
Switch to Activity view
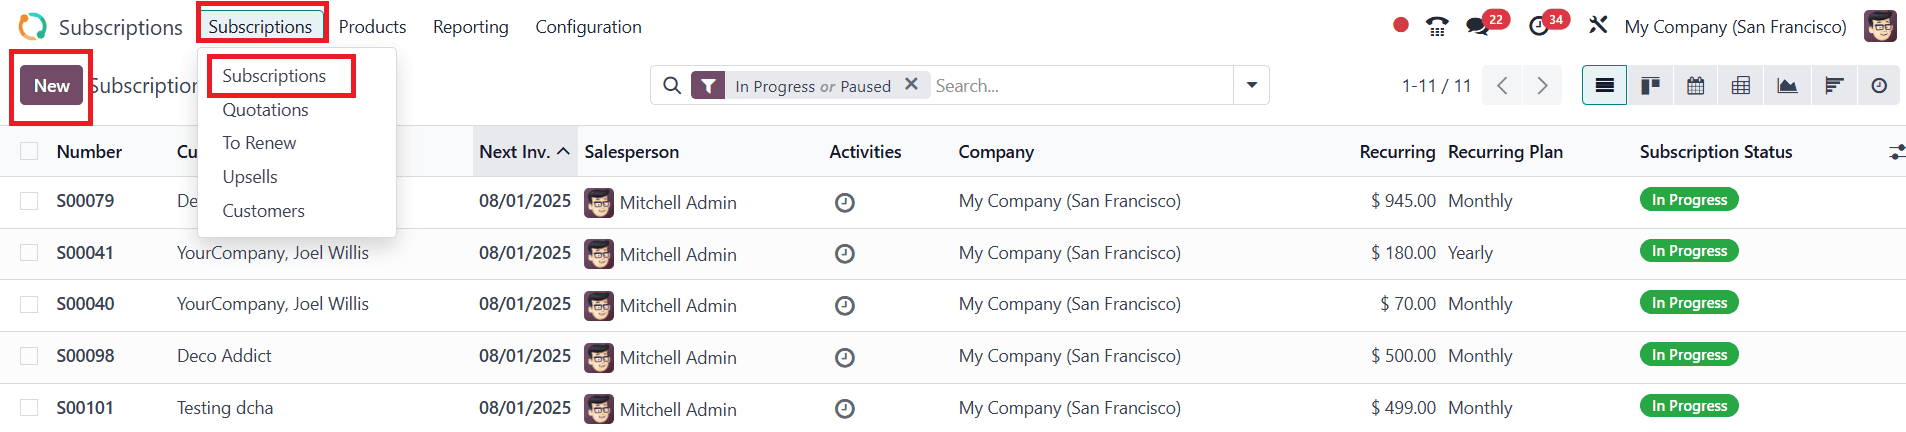(x=1879, y=86)
